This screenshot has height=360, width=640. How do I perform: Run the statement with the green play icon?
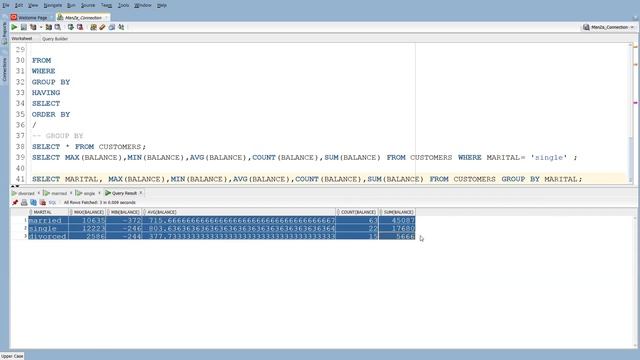14,27
